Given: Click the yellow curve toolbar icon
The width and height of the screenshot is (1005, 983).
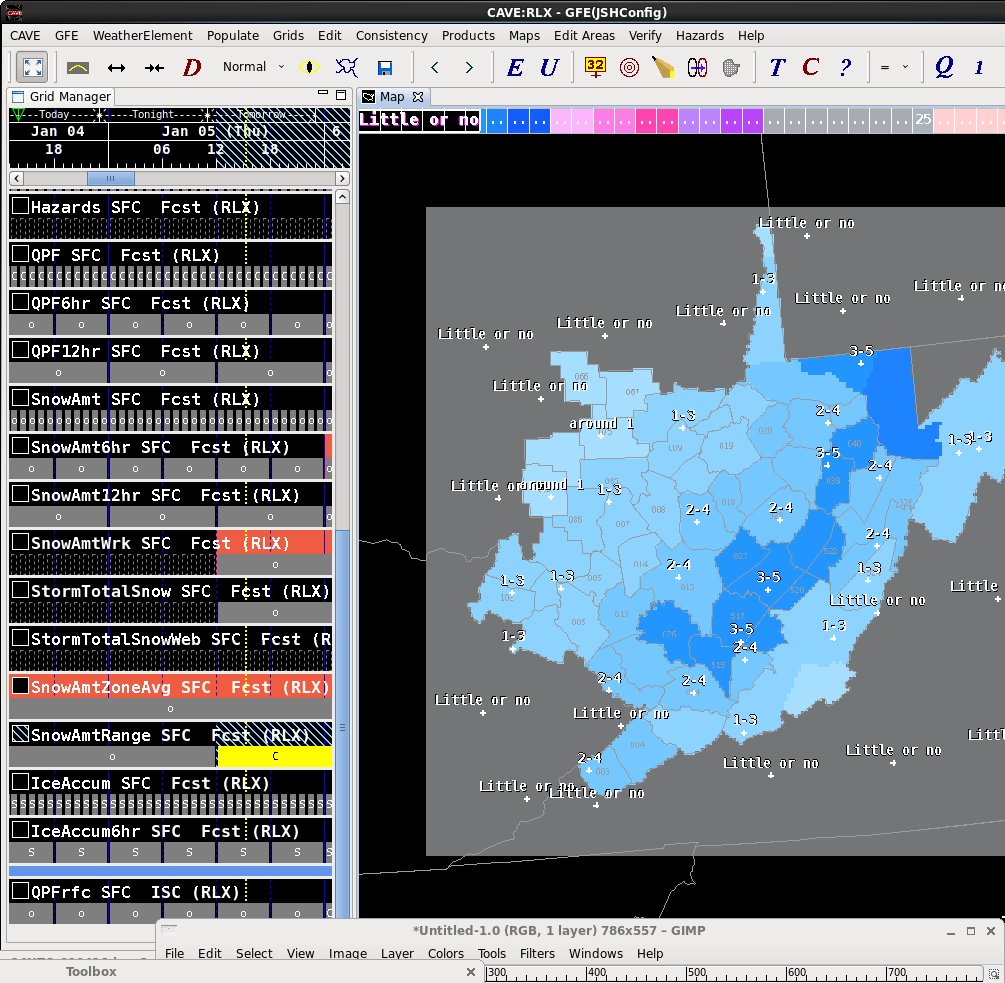Looking at the screenshot, I should tap(78, 67).
